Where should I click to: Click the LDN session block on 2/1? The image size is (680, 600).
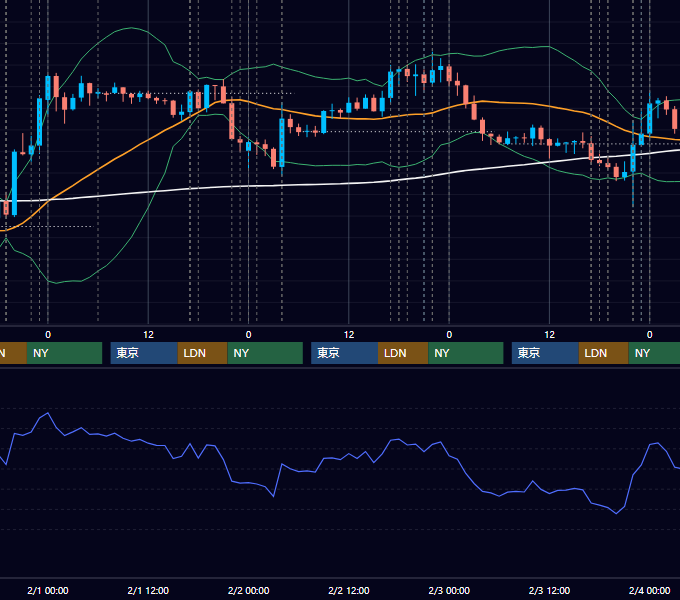[203, 353]
